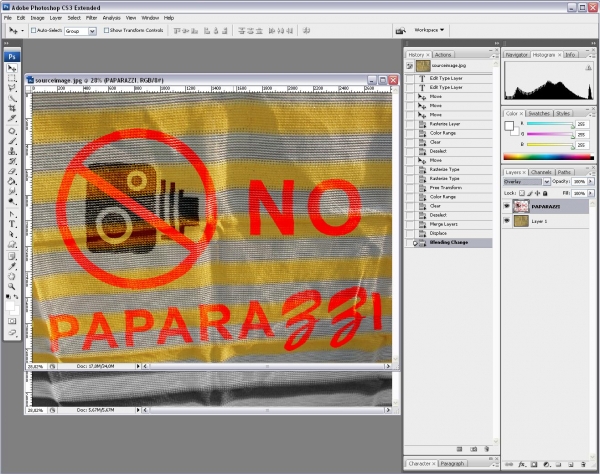Click the Create new layer icon

[571, 464]
